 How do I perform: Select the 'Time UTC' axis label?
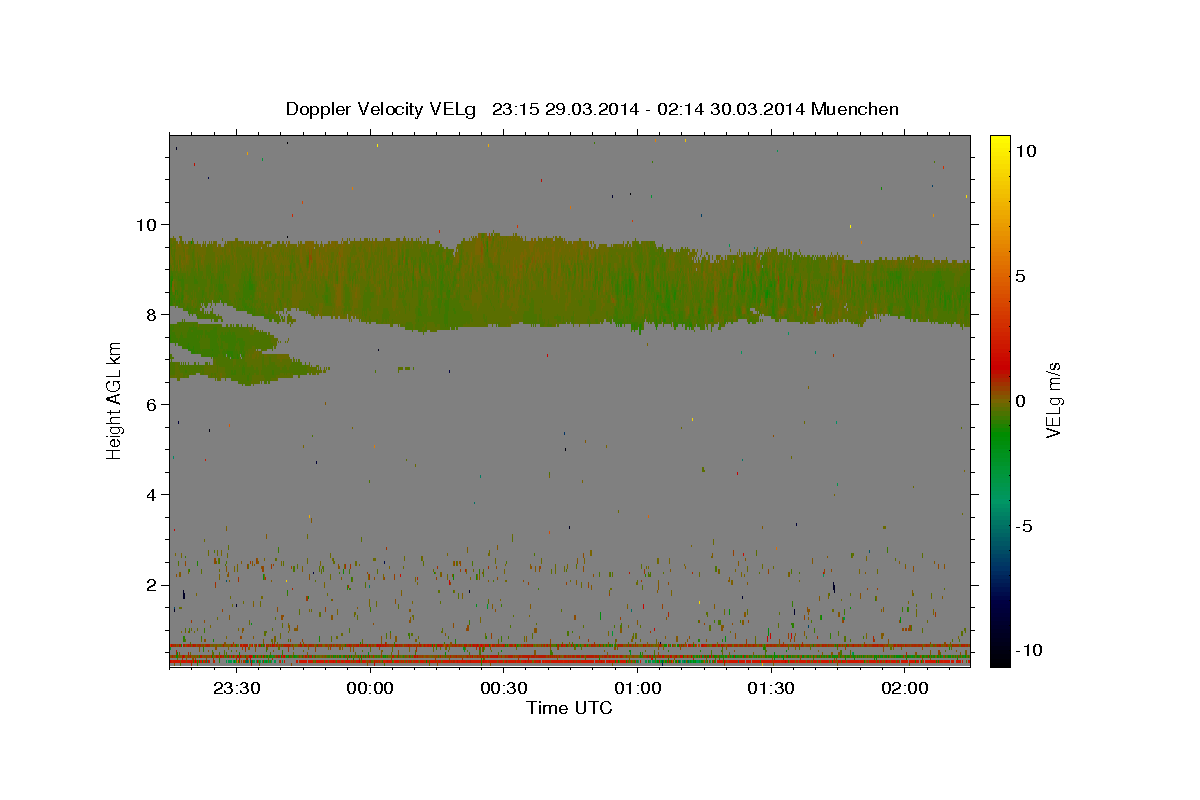pyautogui.click(x=569, y=708)
